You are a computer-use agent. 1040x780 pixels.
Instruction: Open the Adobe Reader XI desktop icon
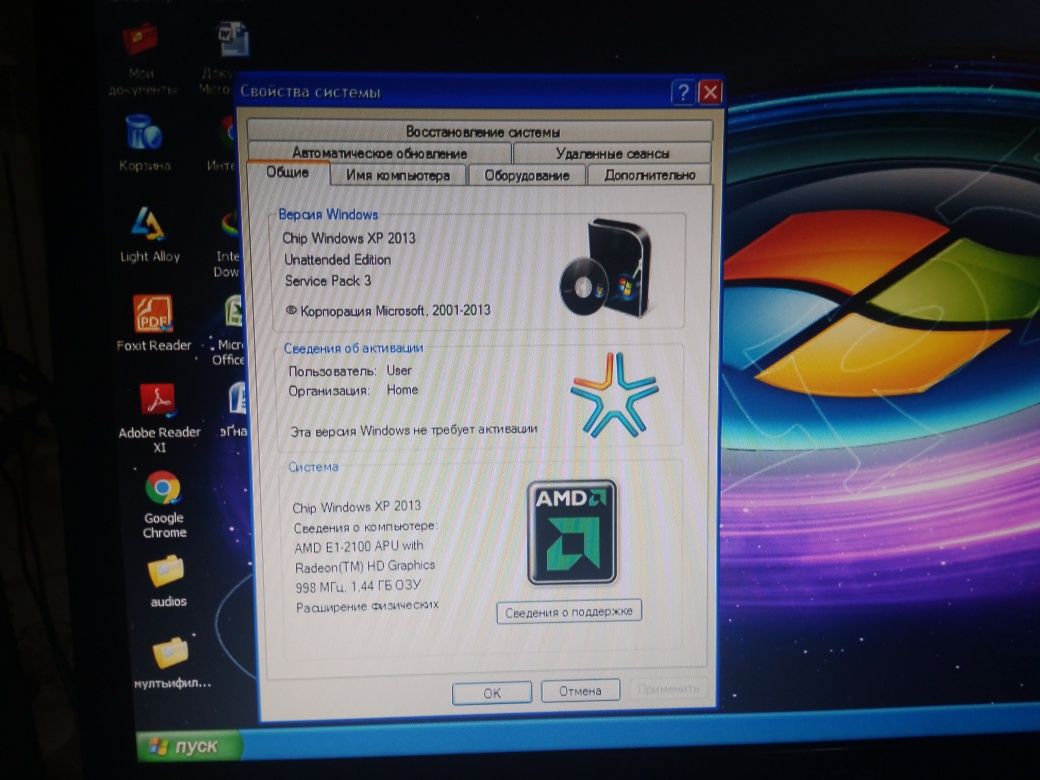point(159,418)
